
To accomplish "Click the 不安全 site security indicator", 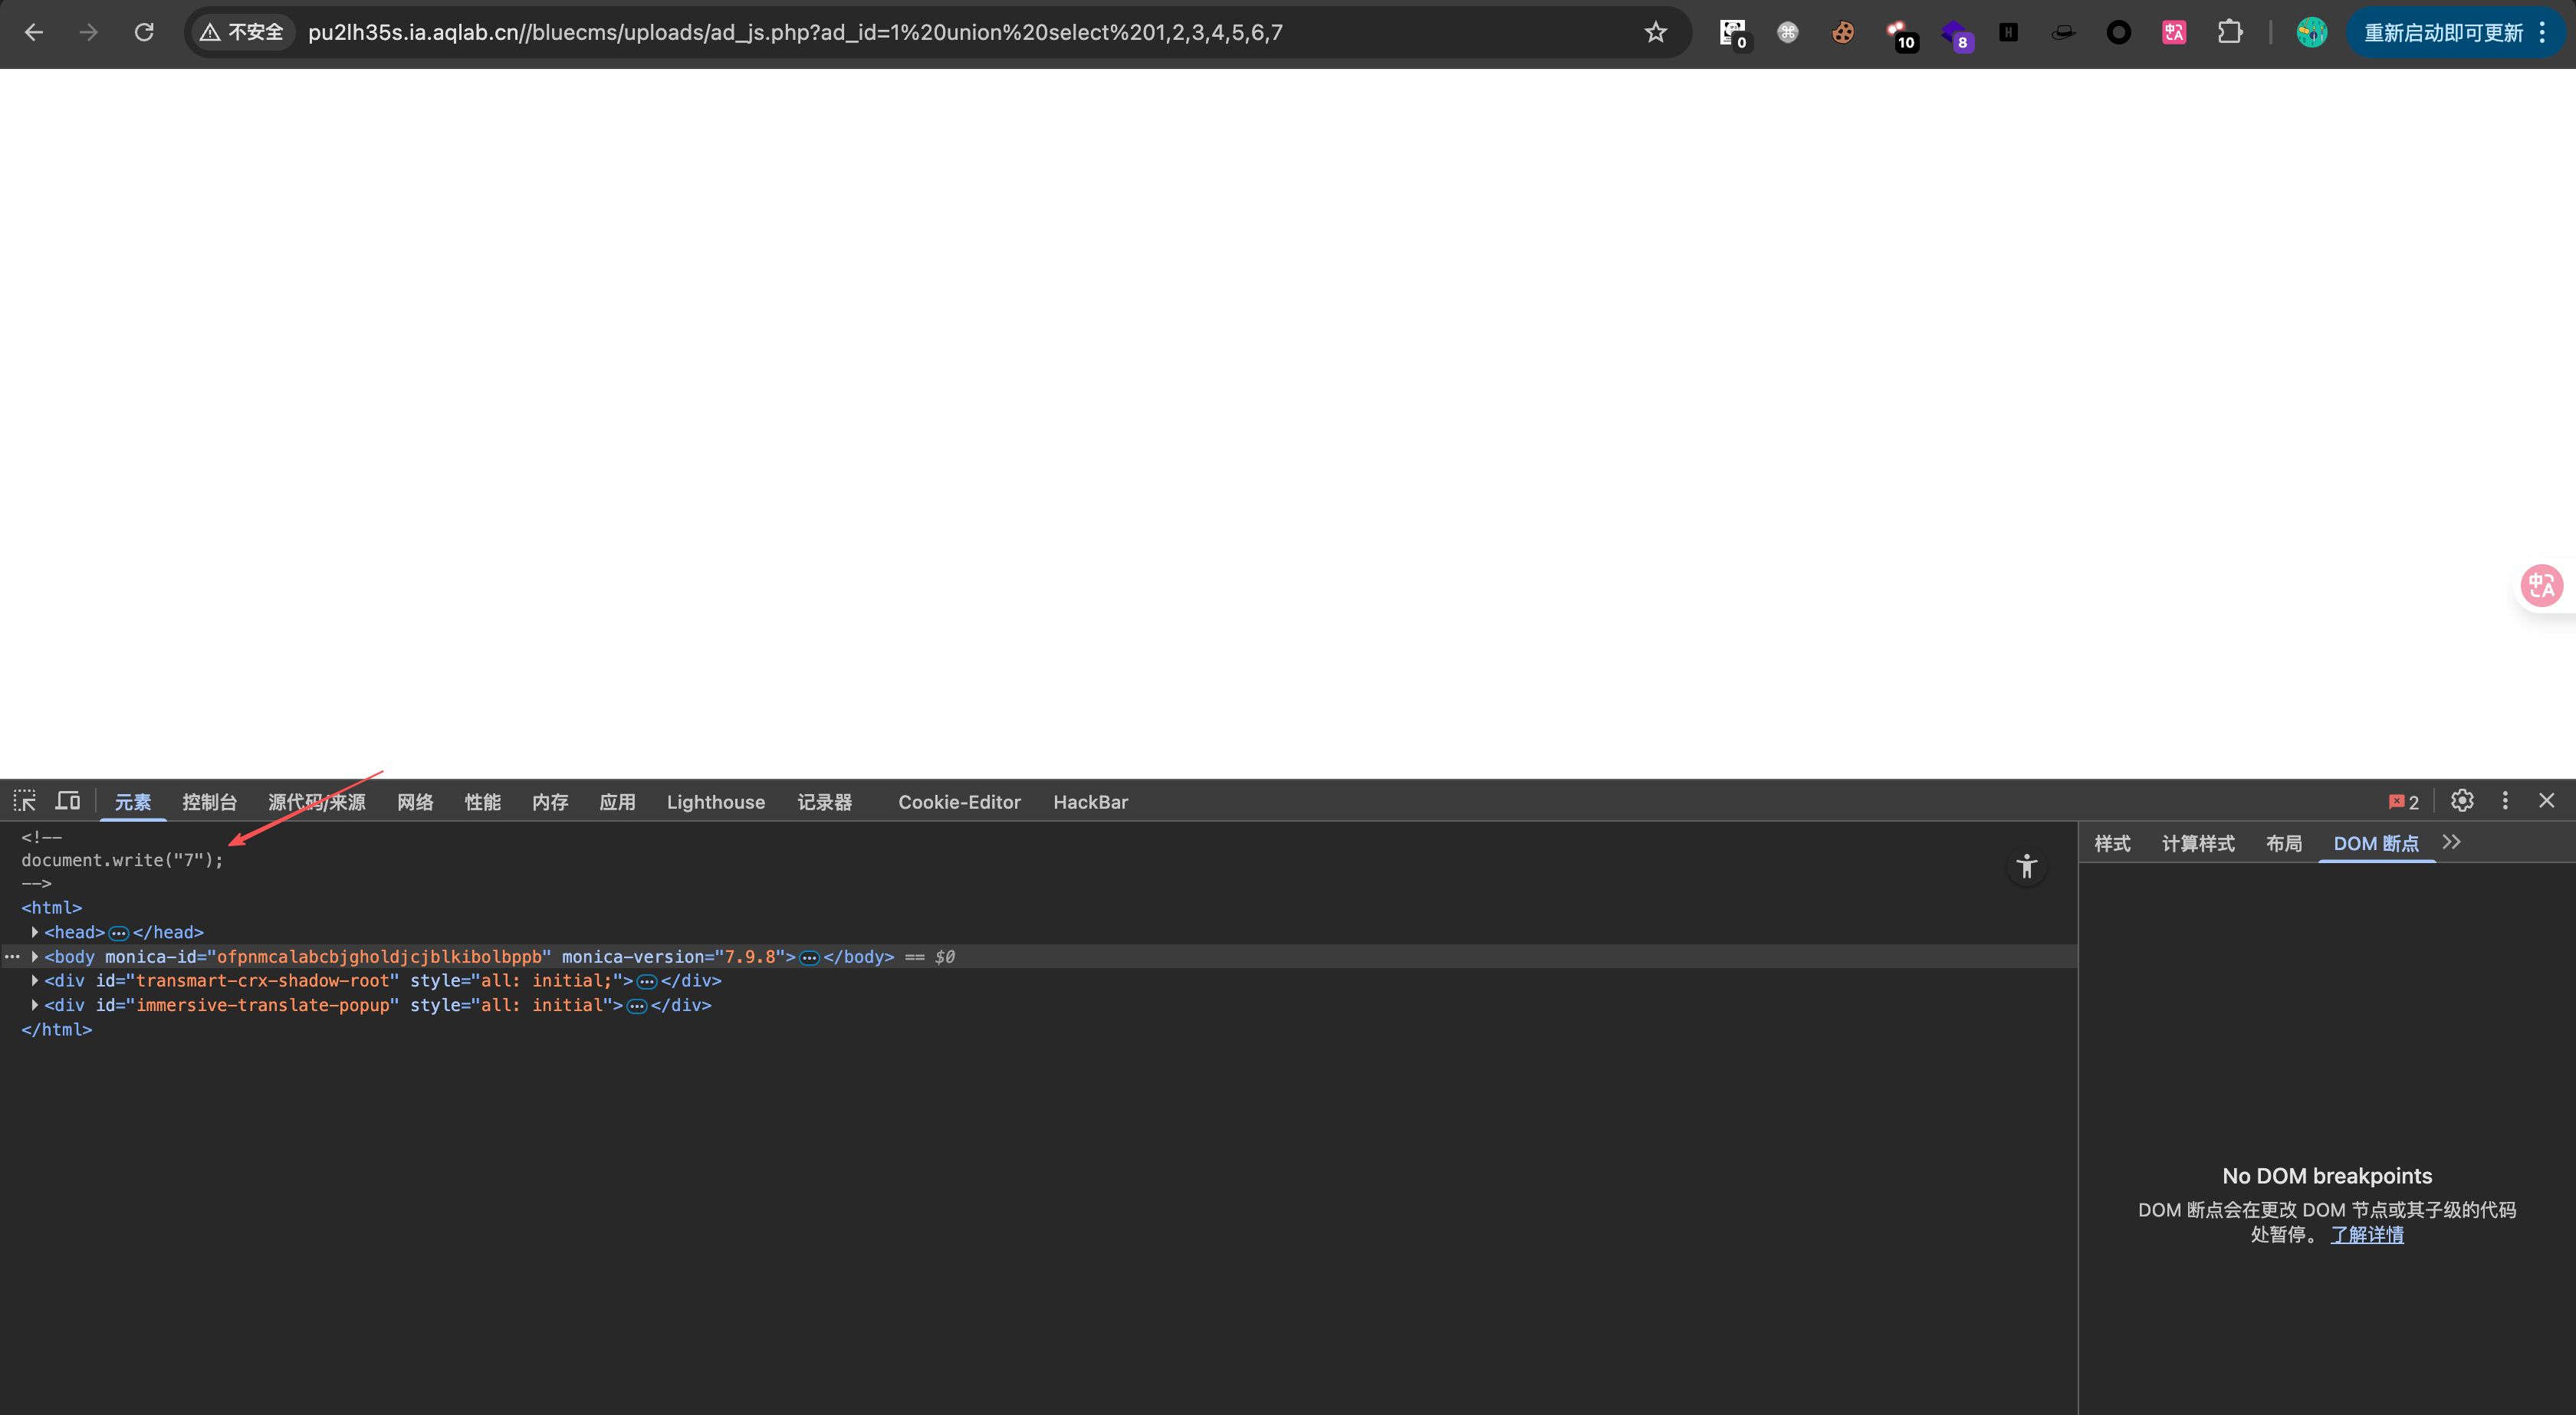I will tap(243, 33).
